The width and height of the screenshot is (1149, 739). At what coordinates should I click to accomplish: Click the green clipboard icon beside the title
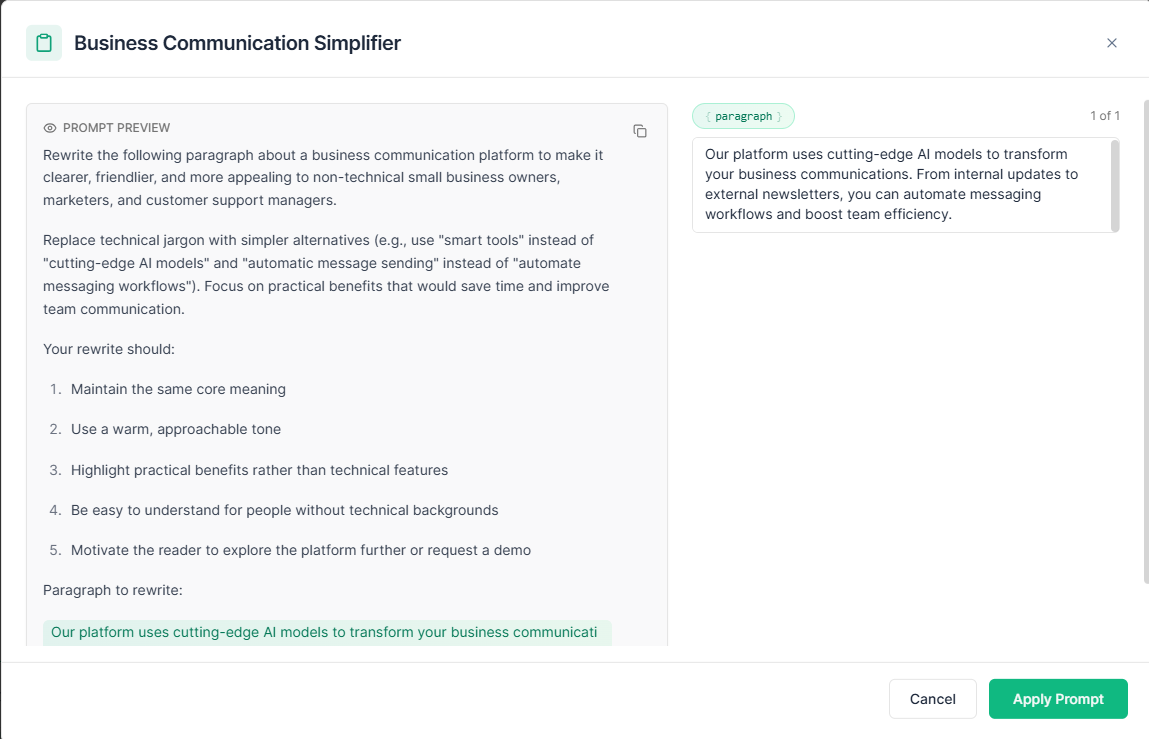(44, 43)
